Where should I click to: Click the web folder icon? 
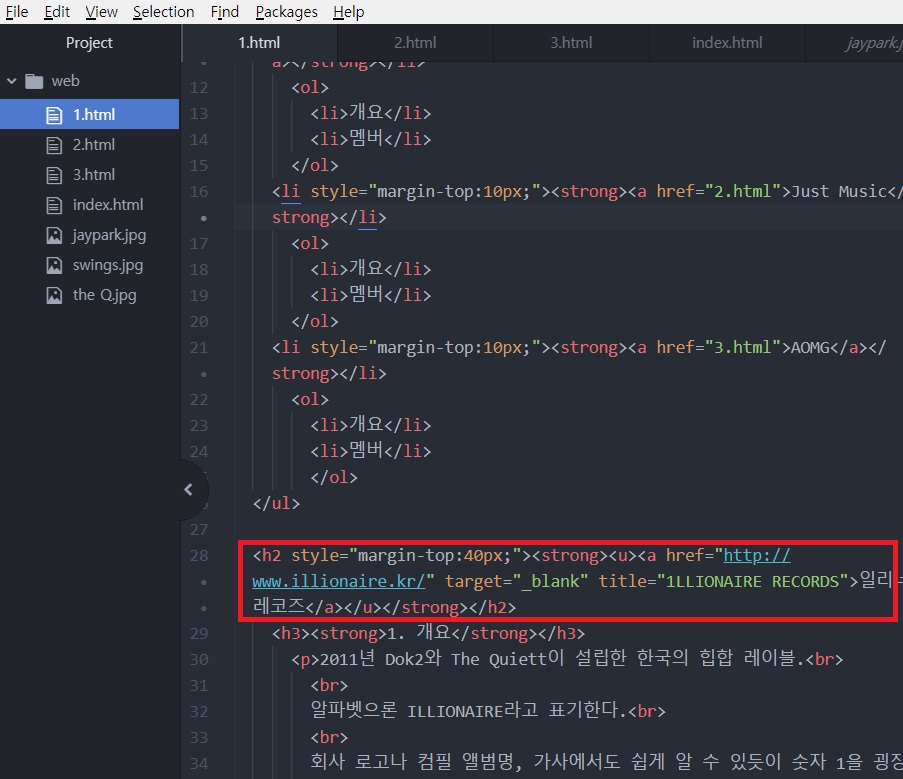pos(34,81)
